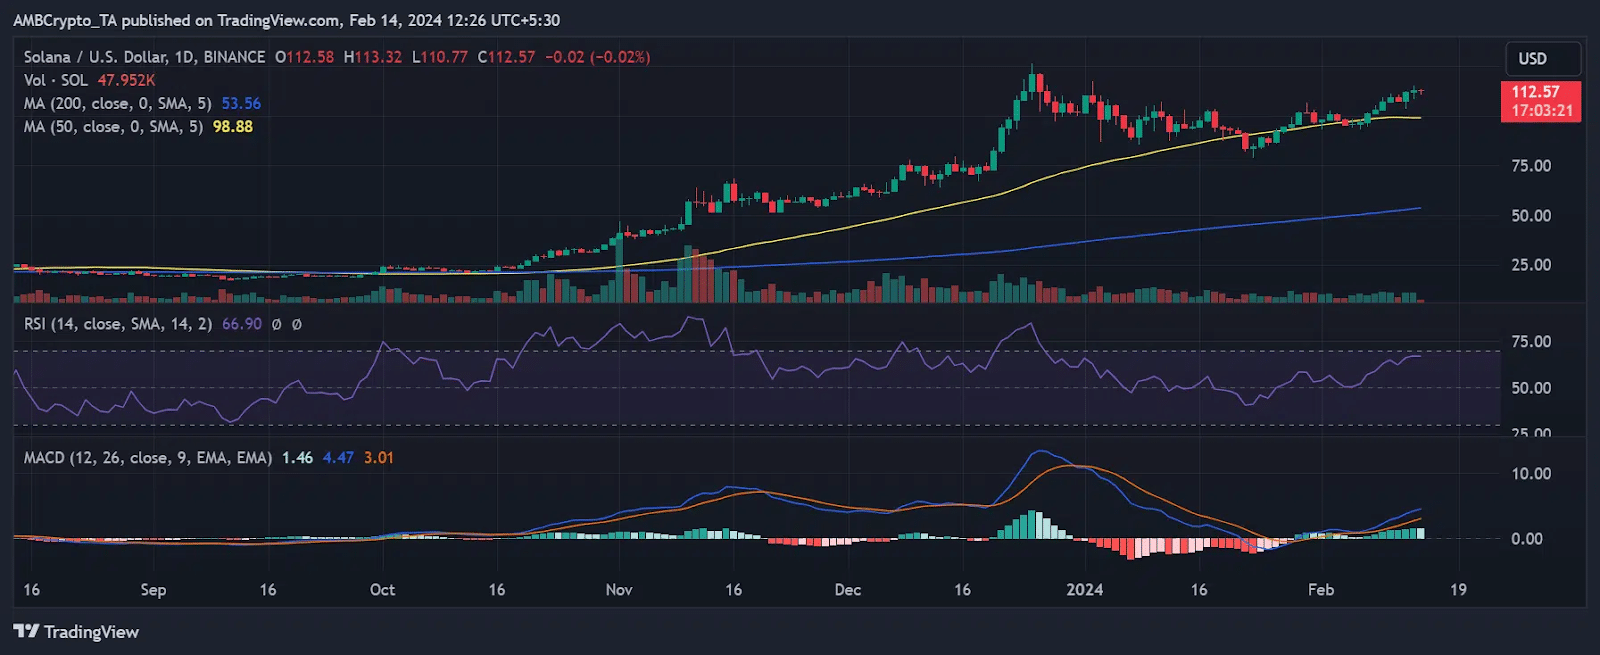Screen dimensions: 1600x655
Task: Click the 10.00 MACD axis label
Action: coord(1531,474)
